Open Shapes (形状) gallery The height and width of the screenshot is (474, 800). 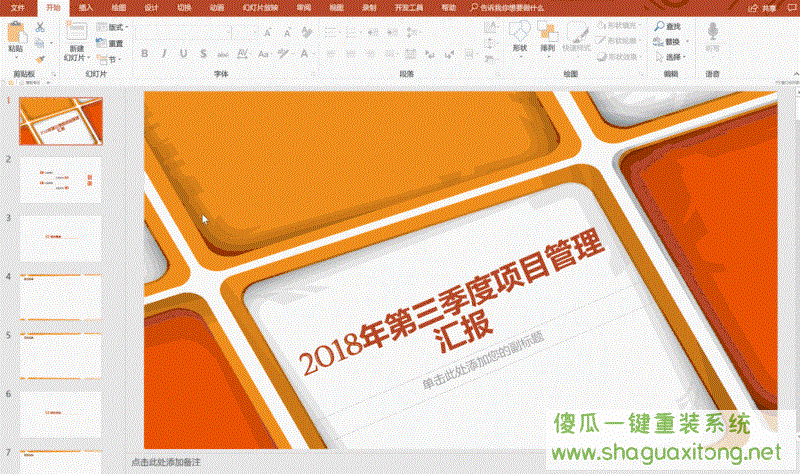pos(519,37)
